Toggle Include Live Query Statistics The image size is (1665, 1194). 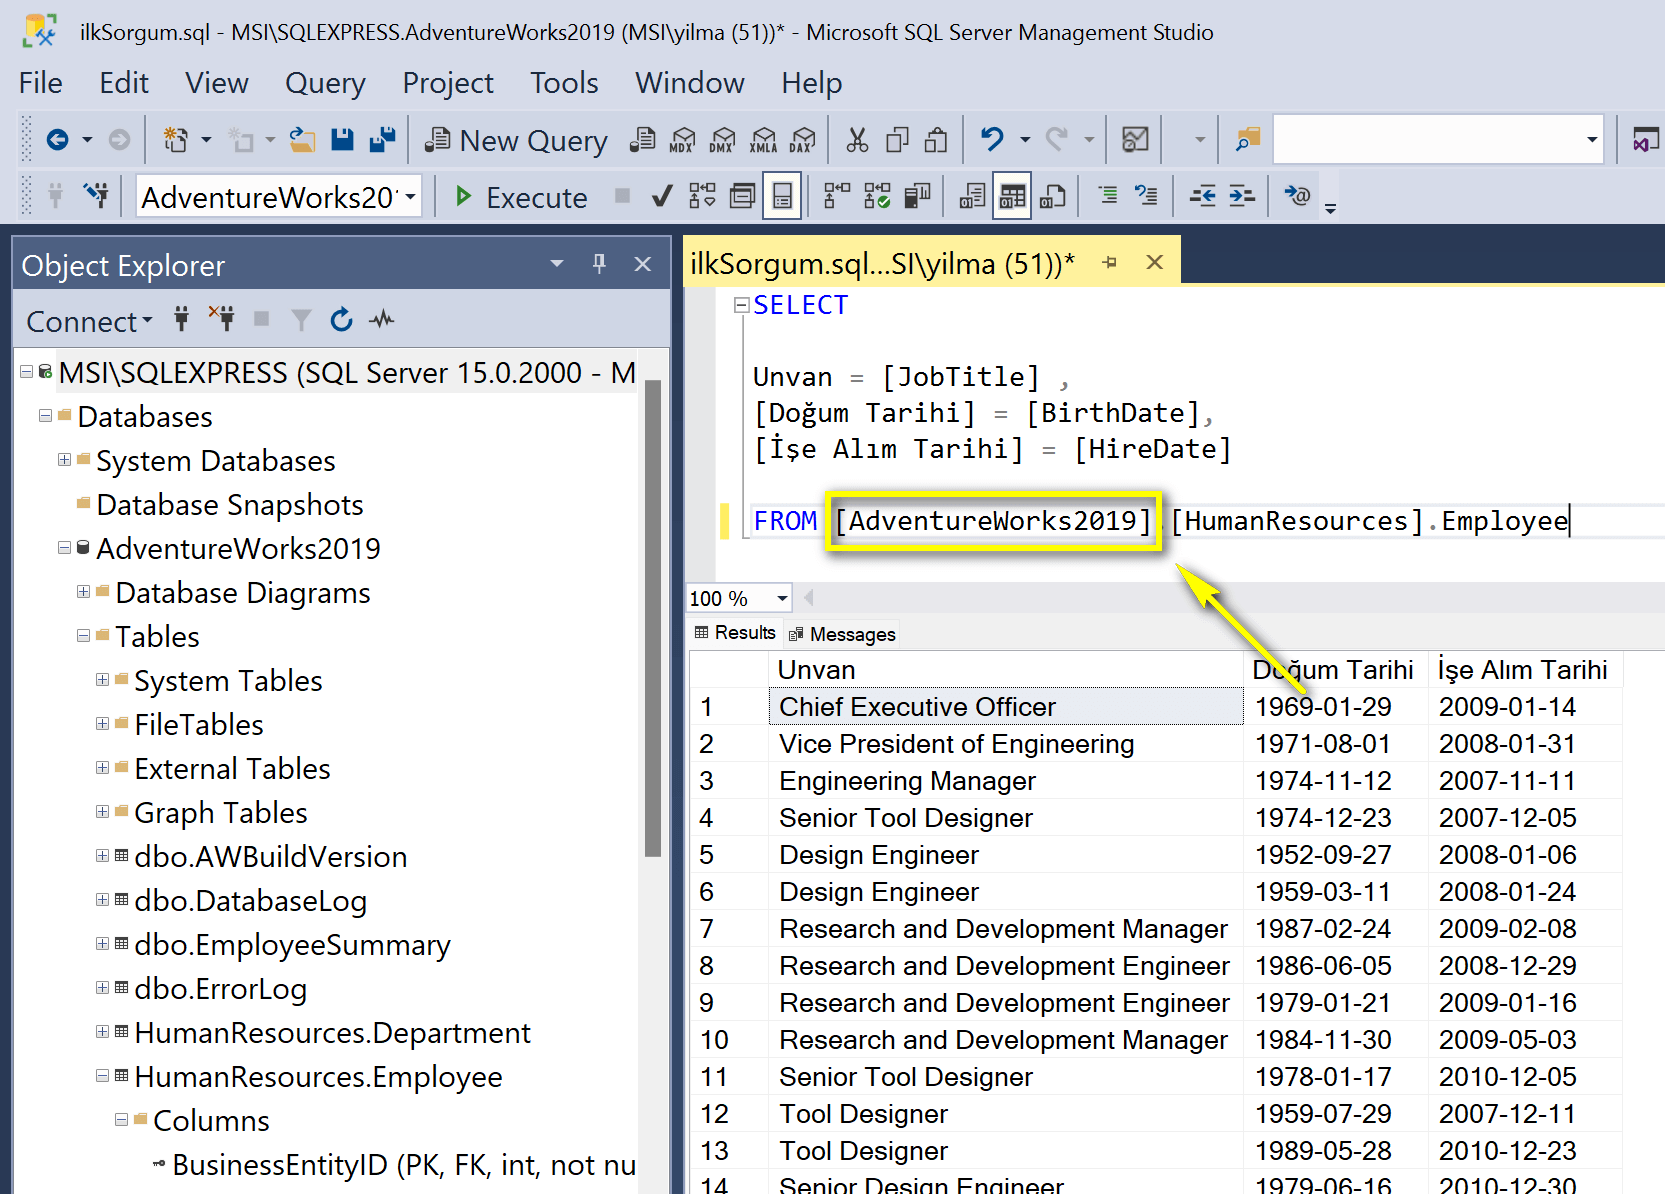click(877, 196)
